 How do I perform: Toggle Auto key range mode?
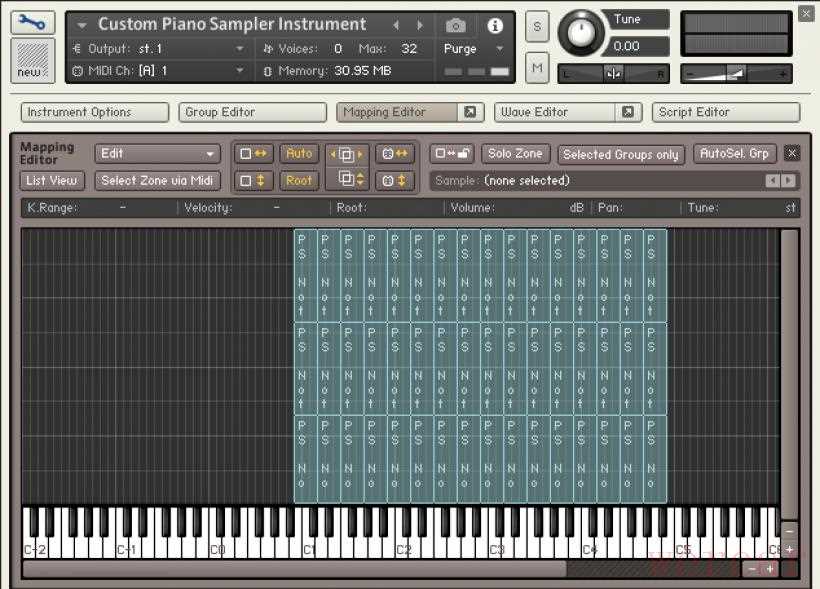(x=298, y=153)
